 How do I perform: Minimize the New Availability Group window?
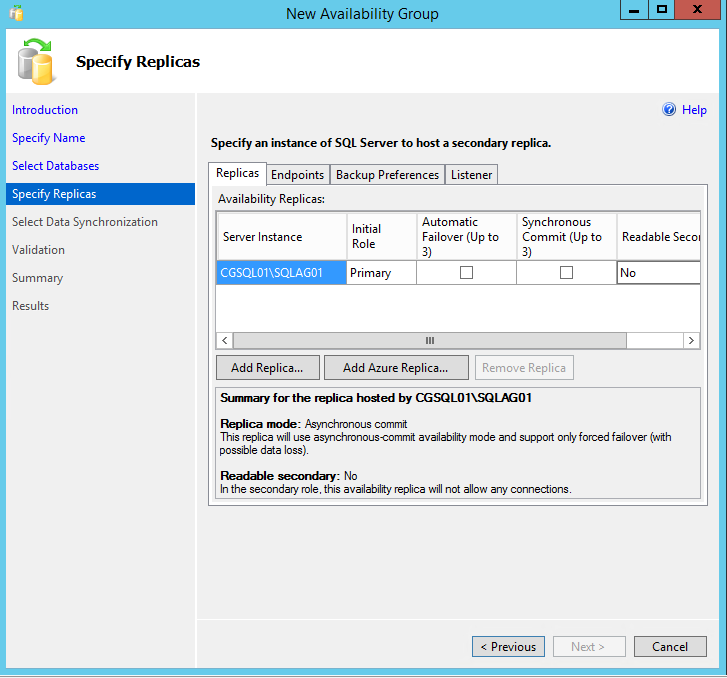coord(634,10)
